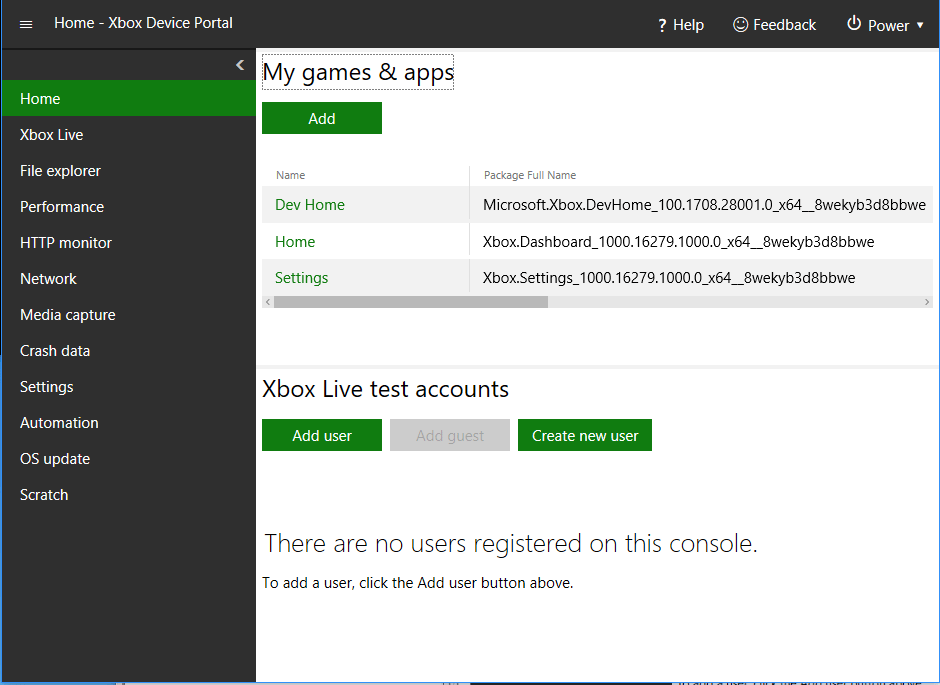Click Xbox Live test accounts heading
This screenshot has width=940, height=685.
[x=385, y=389]
